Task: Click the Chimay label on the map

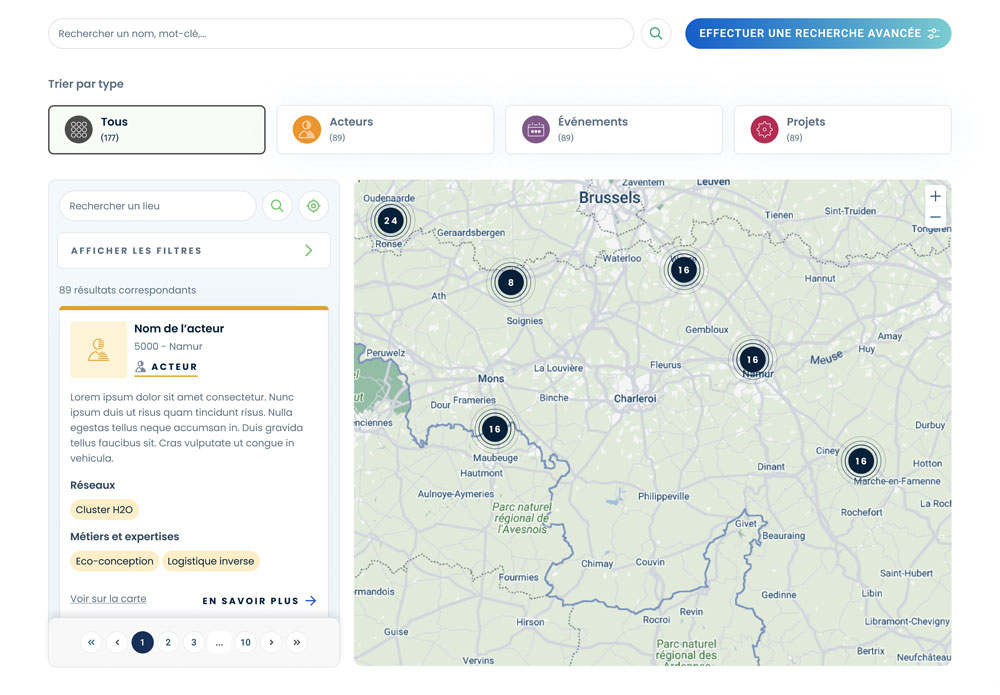Action: (597, 564)
